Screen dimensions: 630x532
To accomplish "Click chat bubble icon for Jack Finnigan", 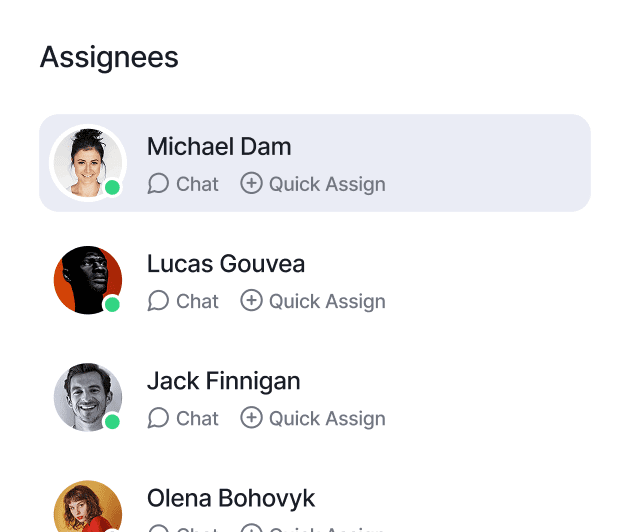I will click(x=158, y=418).
